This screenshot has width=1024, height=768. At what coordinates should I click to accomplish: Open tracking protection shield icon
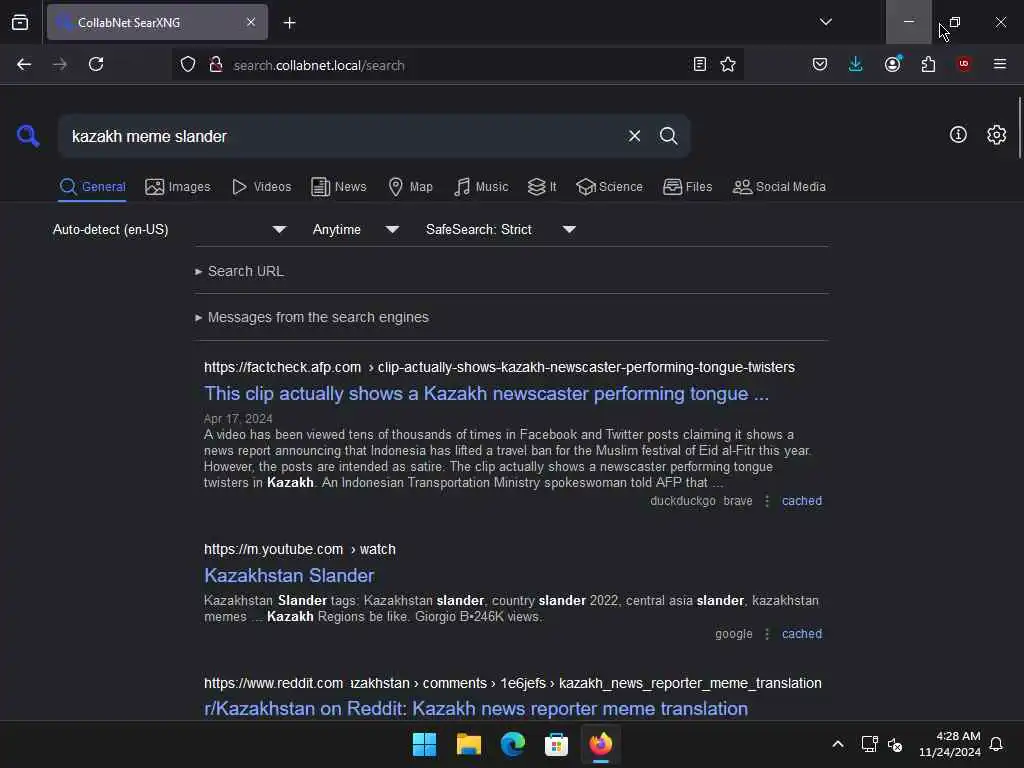[188, 64]
